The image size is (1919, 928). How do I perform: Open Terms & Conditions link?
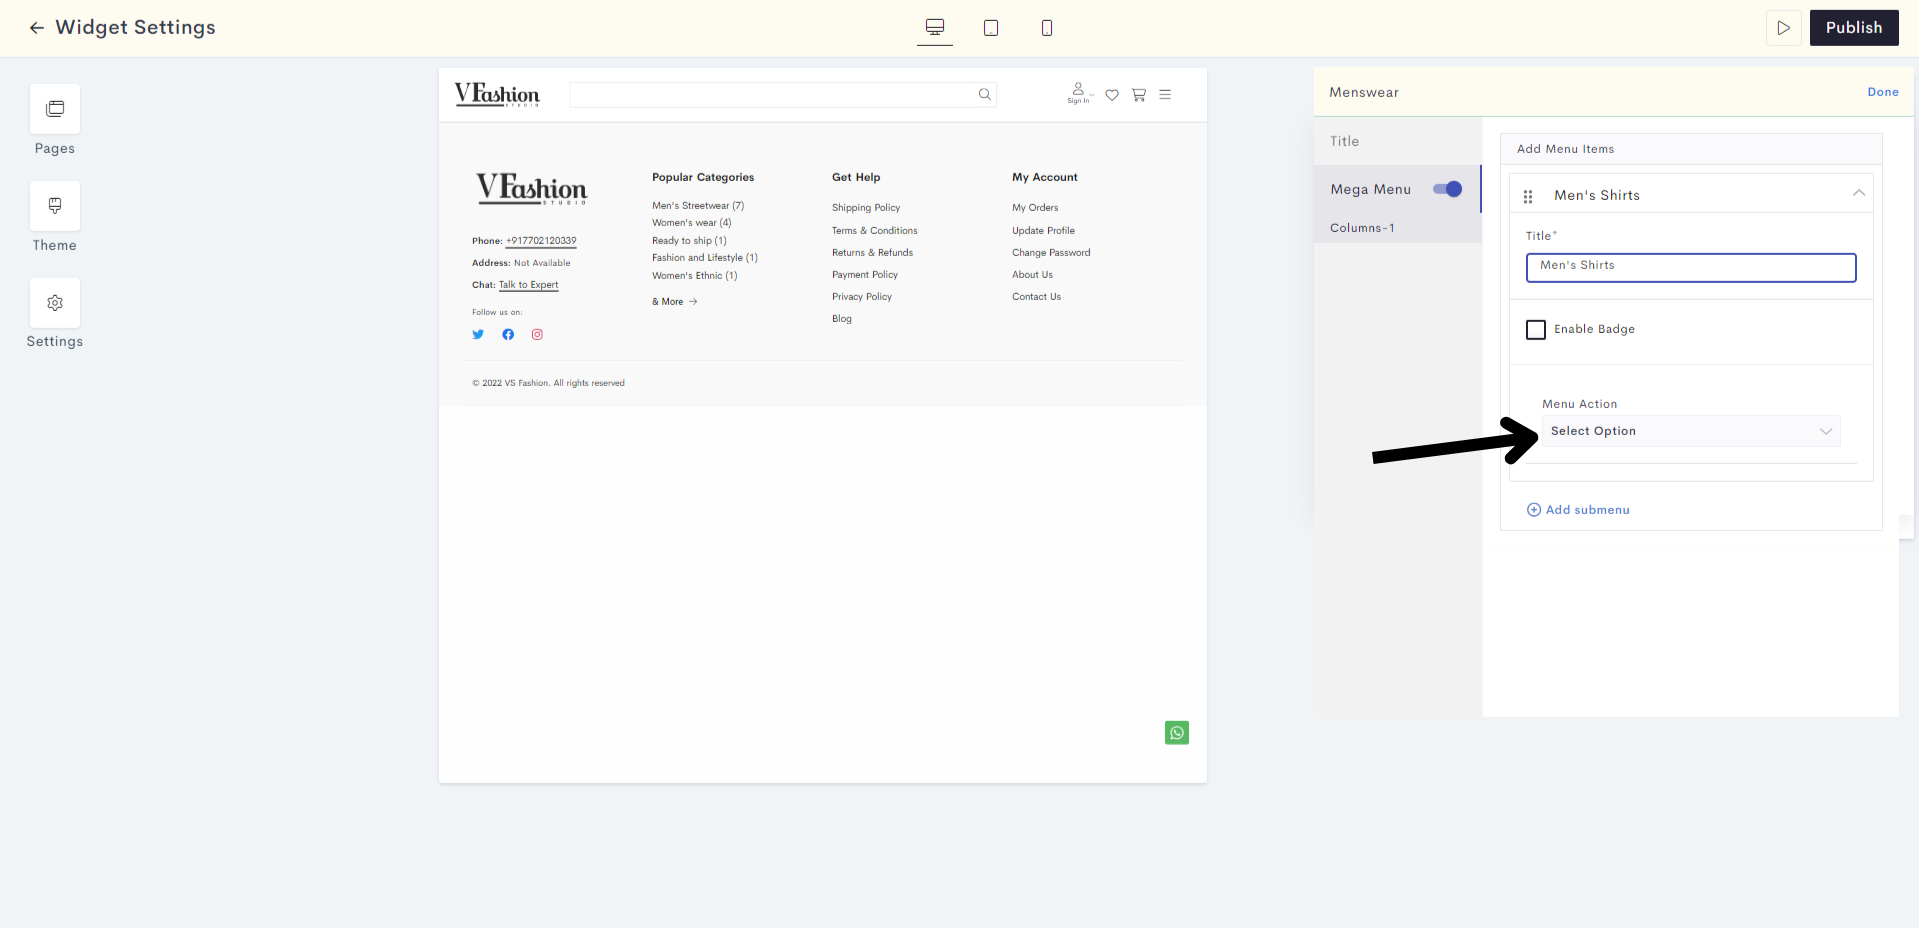(x=875, y=231)
